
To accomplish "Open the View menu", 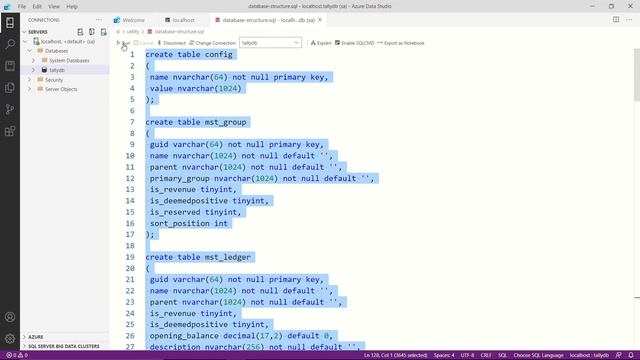I will pos(53,7).
